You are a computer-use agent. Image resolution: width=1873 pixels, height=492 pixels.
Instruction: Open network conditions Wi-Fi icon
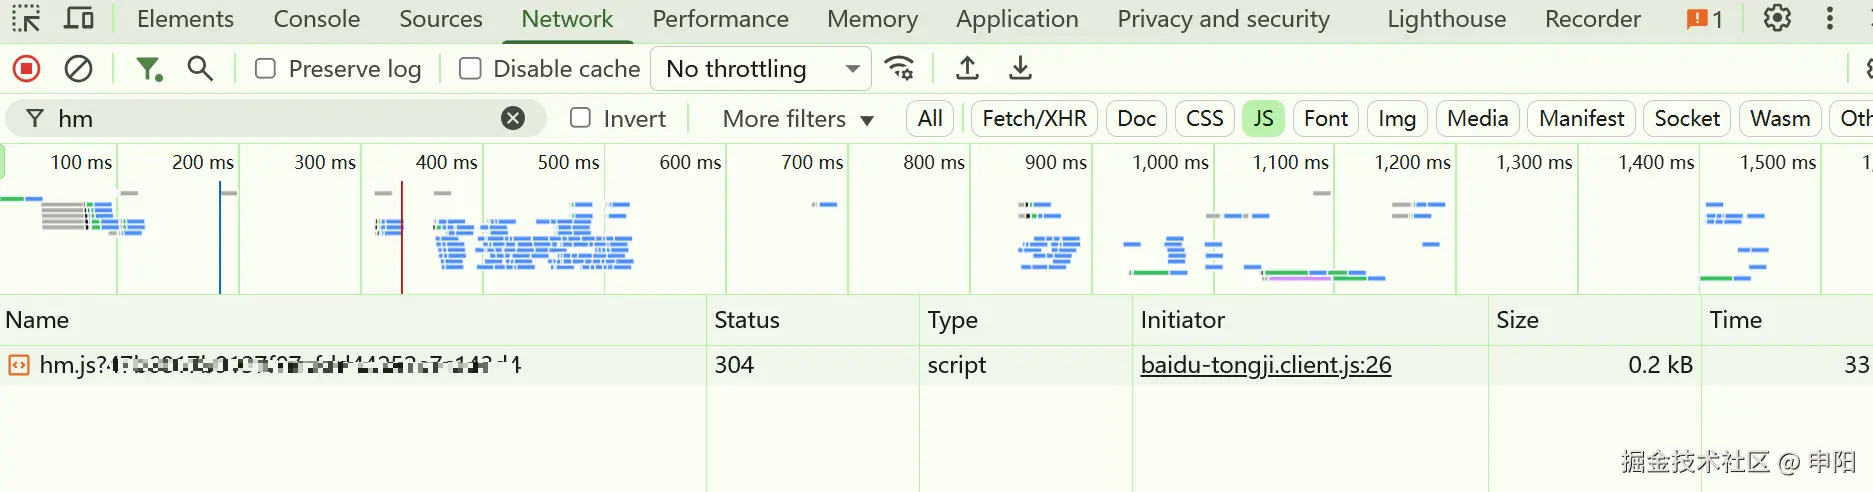tap(900, 68)
